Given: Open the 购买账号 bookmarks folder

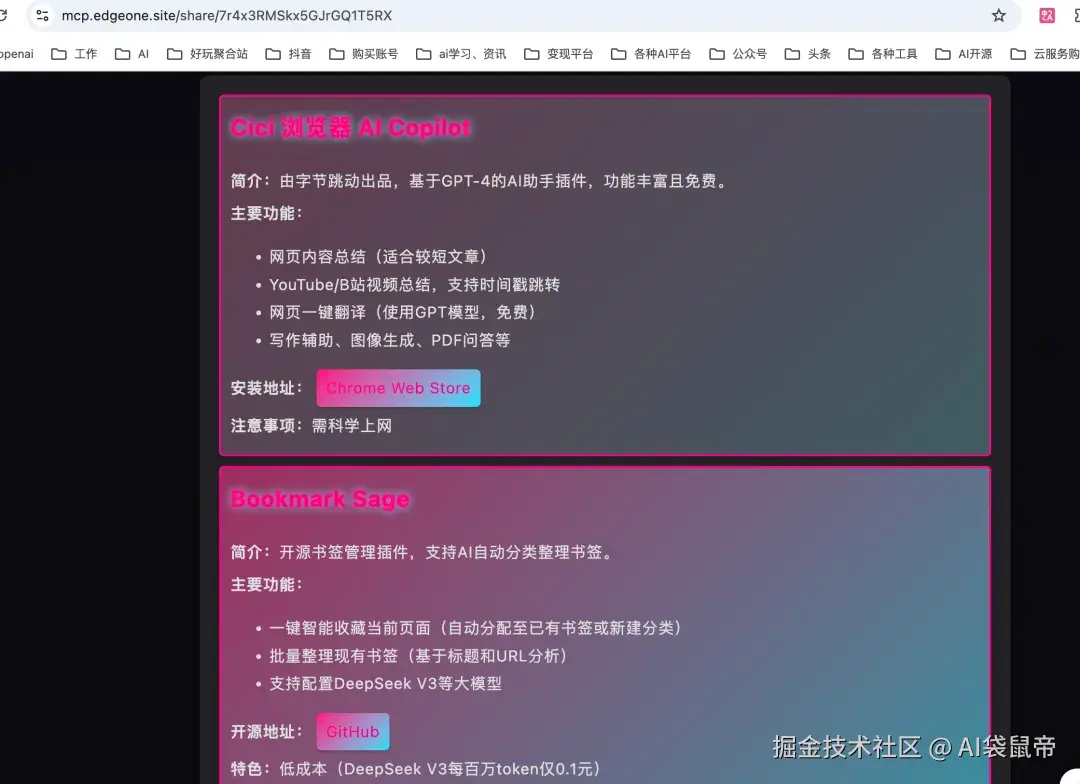Looking at the screenshot, I should 364,54.
